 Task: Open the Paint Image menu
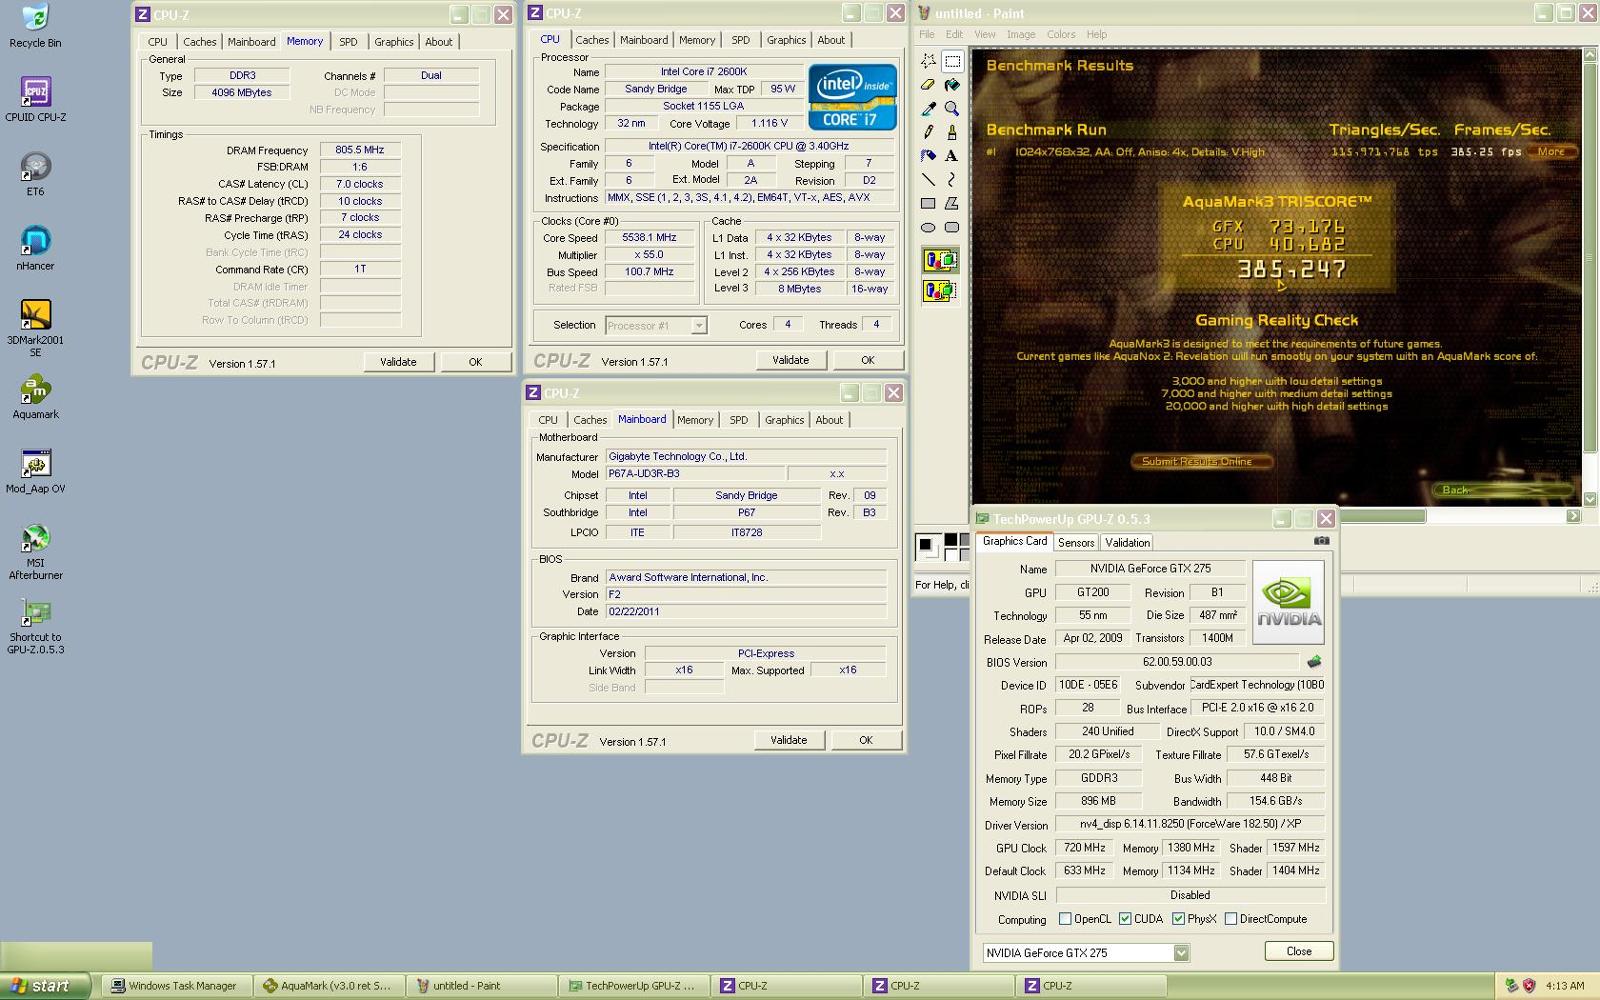click(1021, 34)
